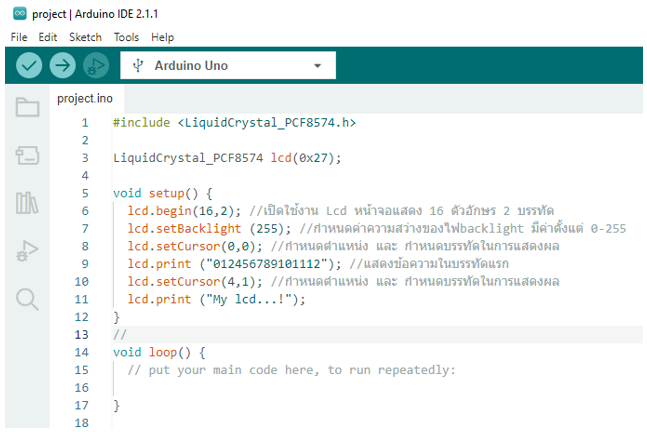
Task: Click the void setup() line
Action: tap(163, 193)
